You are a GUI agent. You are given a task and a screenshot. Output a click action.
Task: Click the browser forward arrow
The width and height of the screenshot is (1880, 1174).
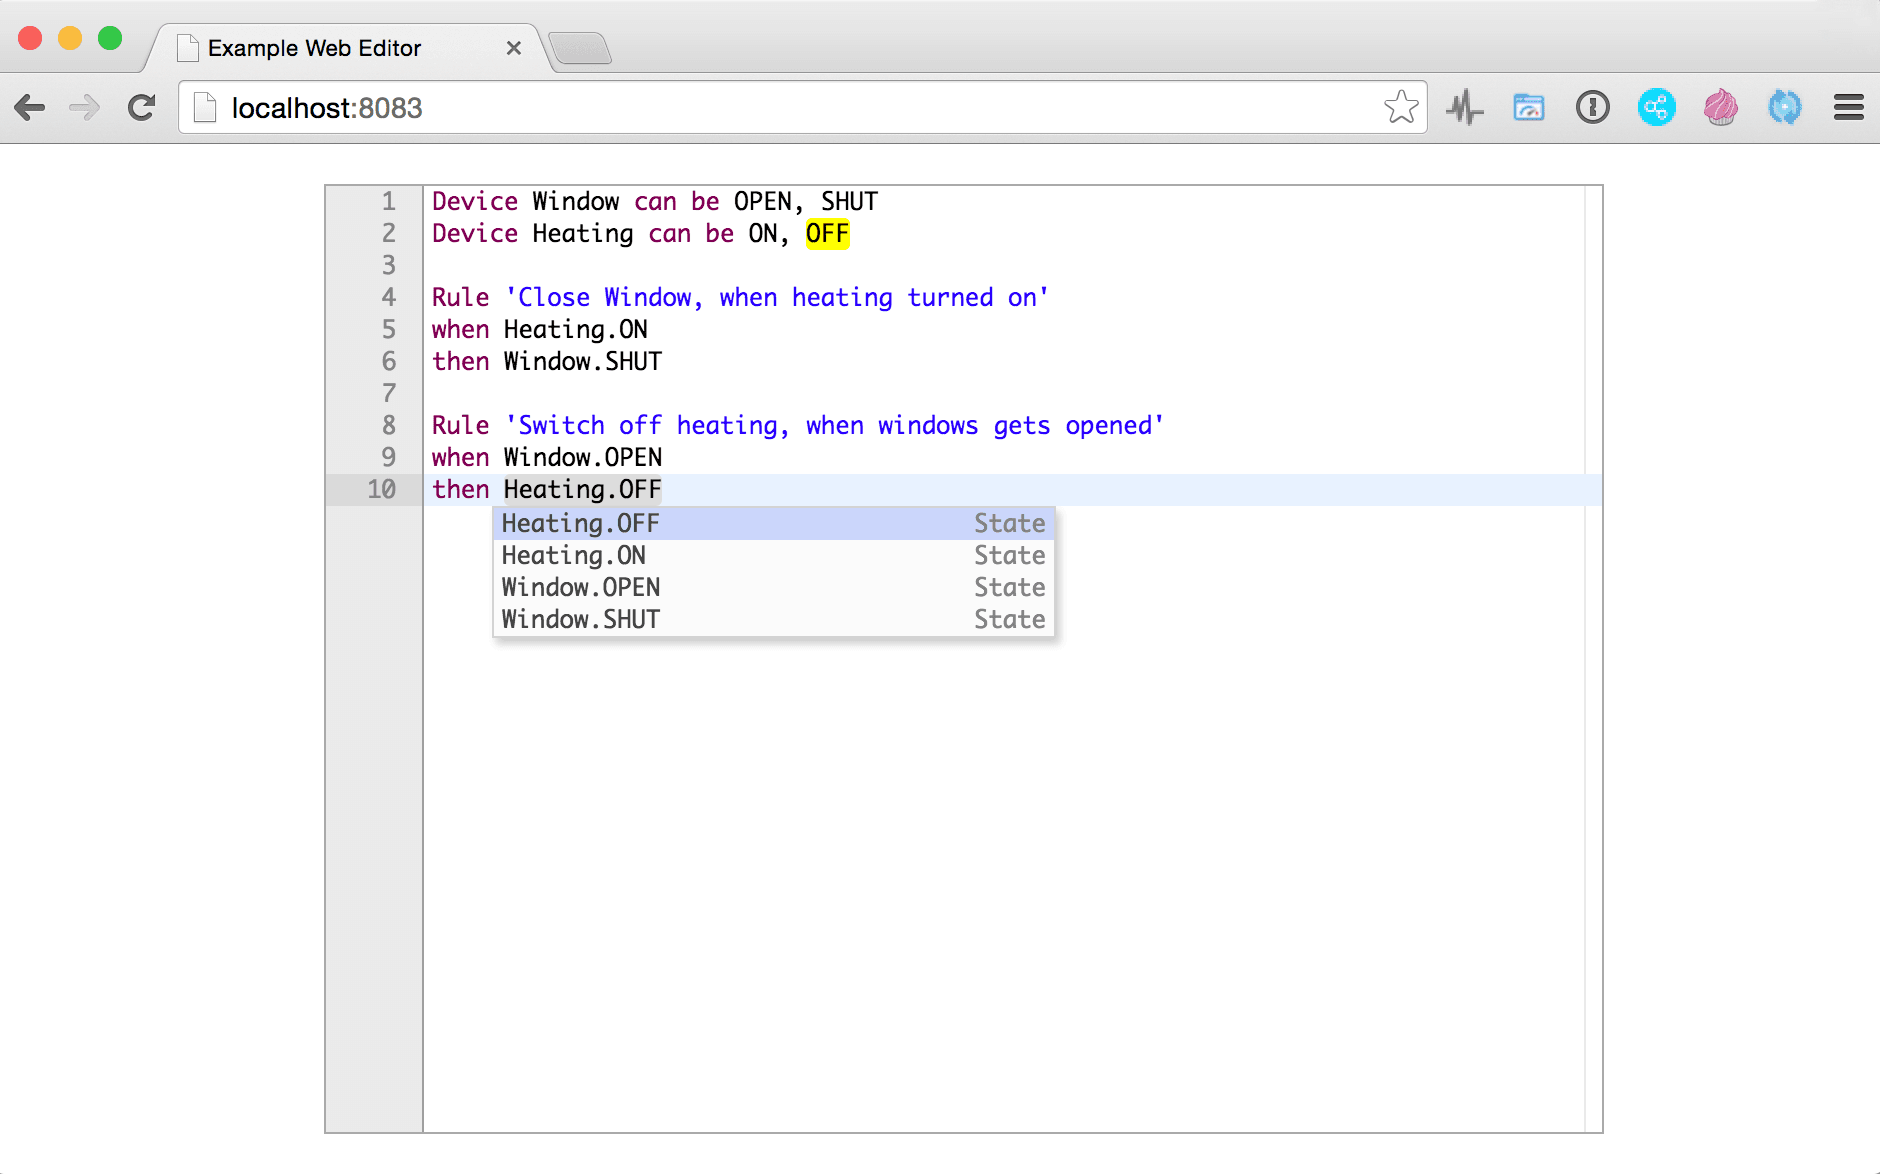tap(85, 107)
